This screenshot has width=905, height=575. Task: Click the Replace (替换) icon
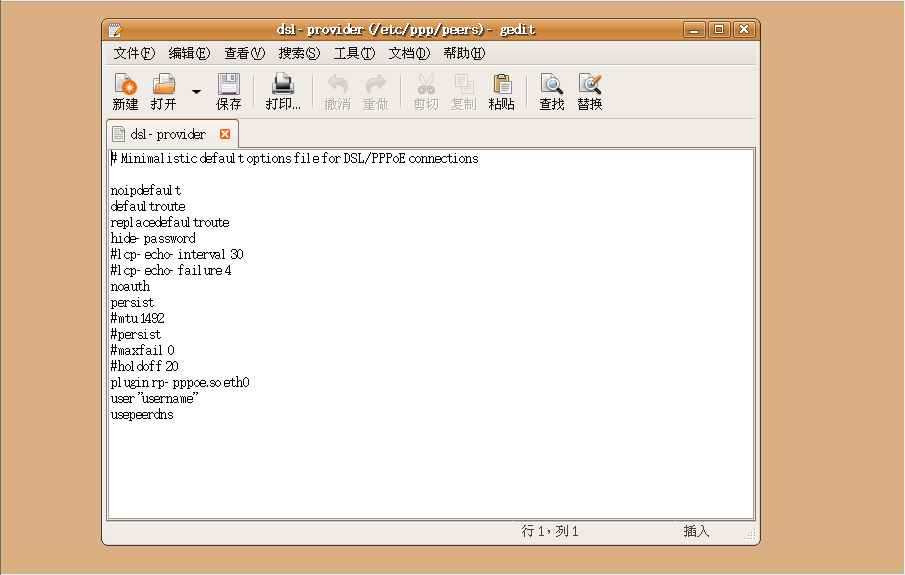[590, 84]
